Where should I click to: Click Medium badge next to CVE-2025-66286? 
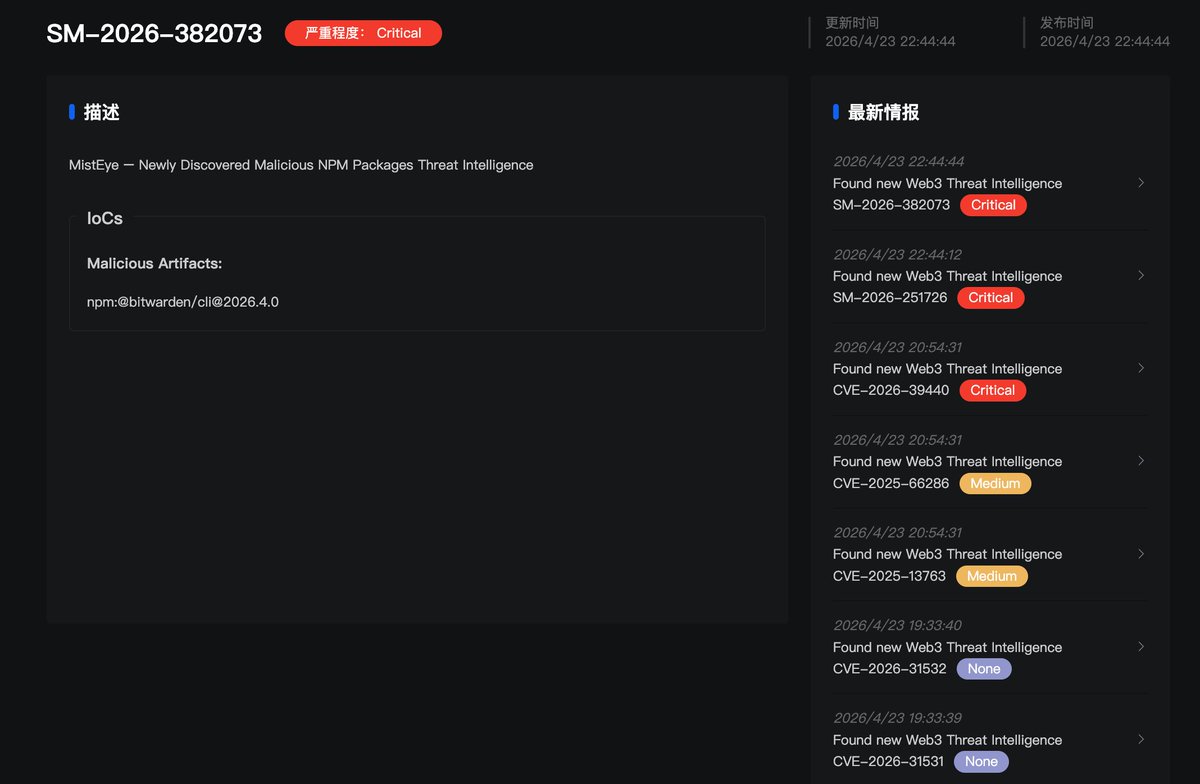(x=995, y=484)
